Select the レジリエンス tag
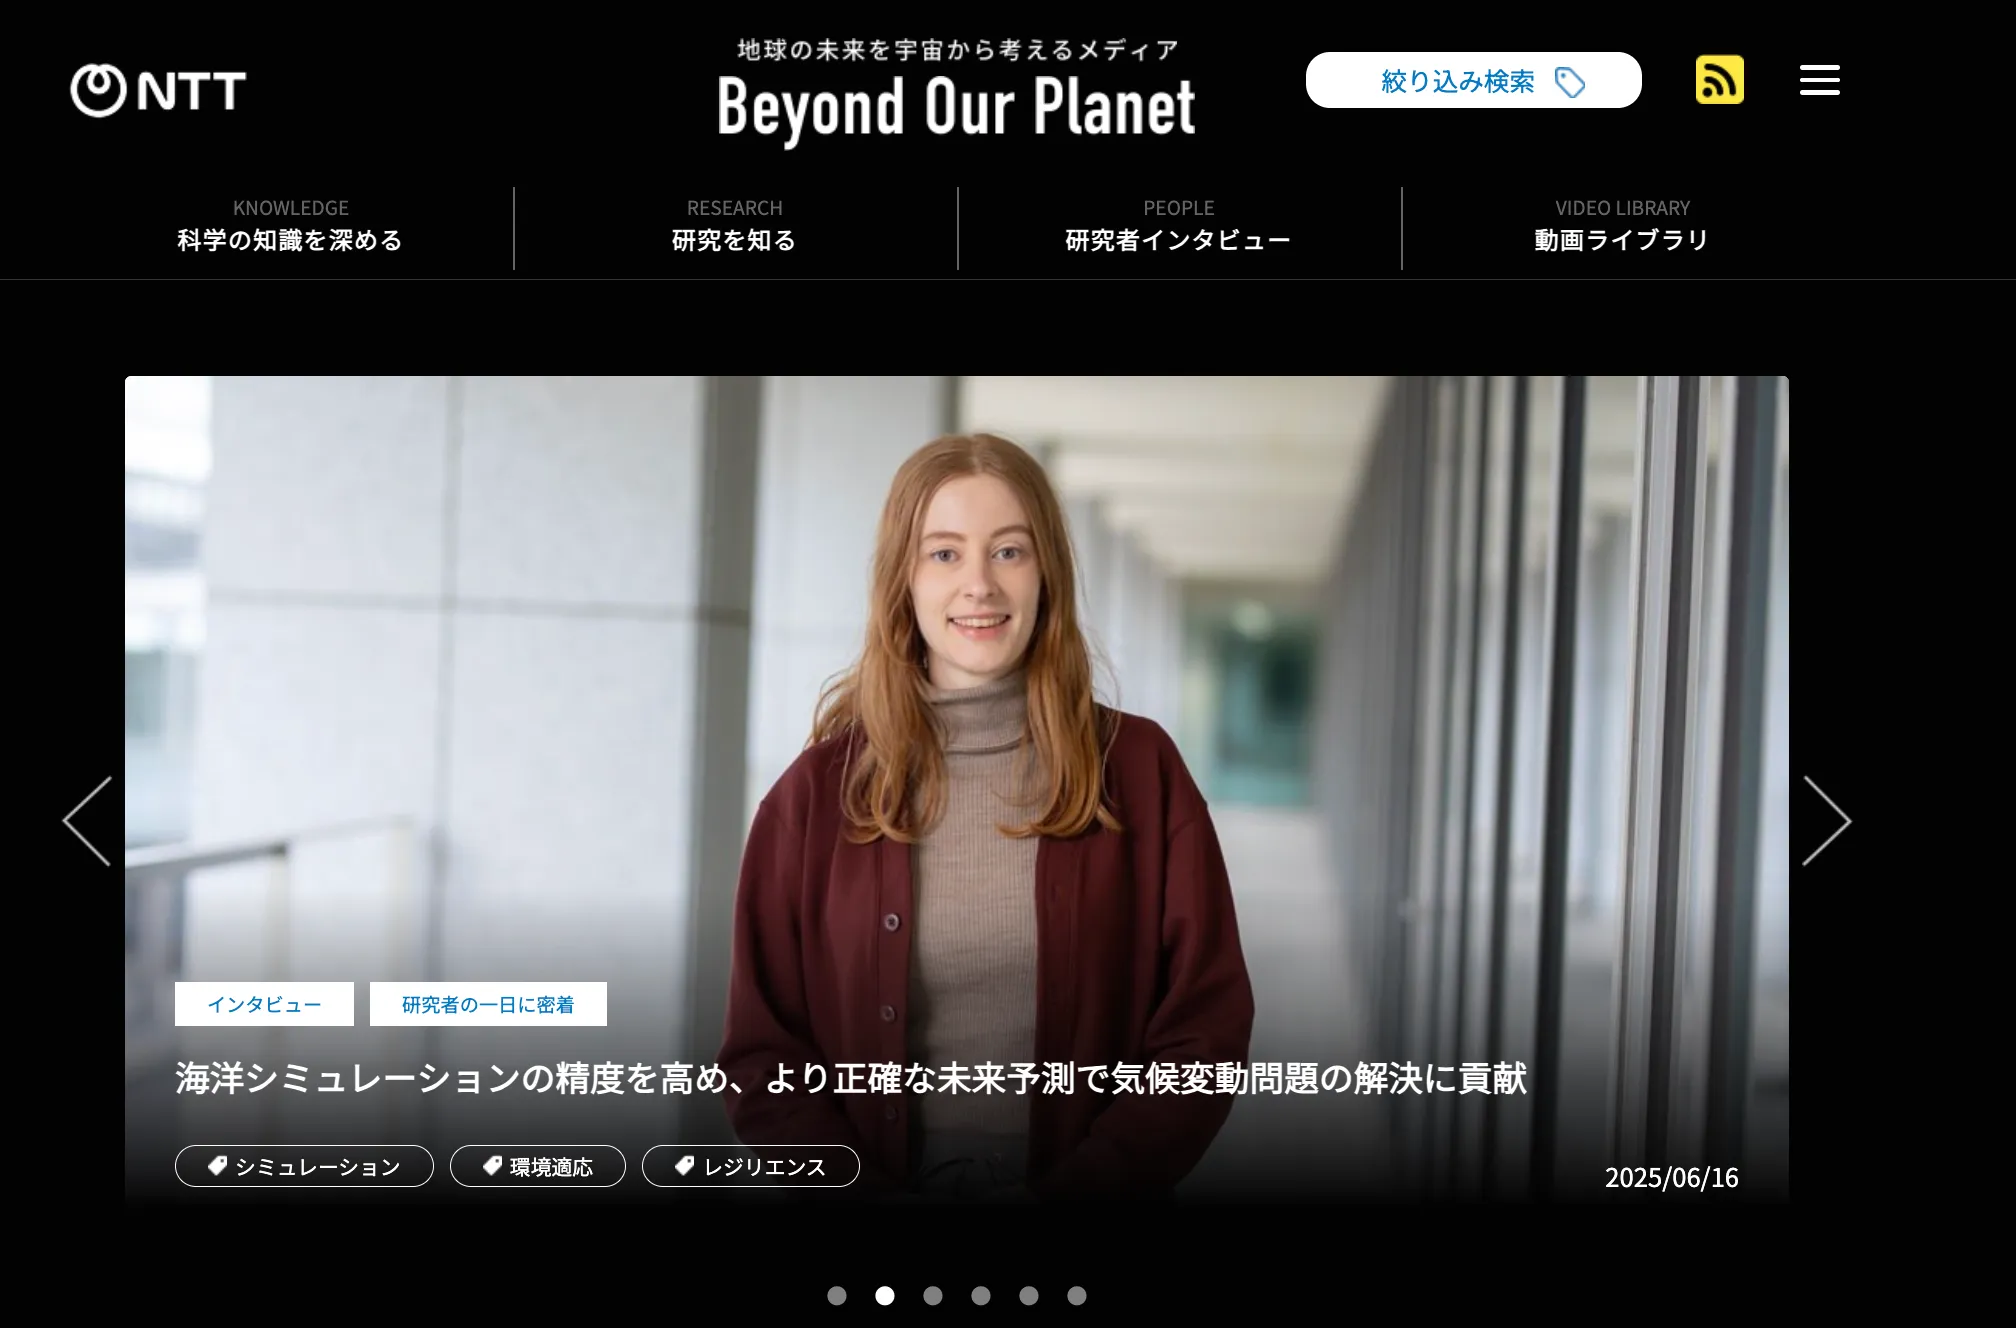 click(x=750, y=1167)
